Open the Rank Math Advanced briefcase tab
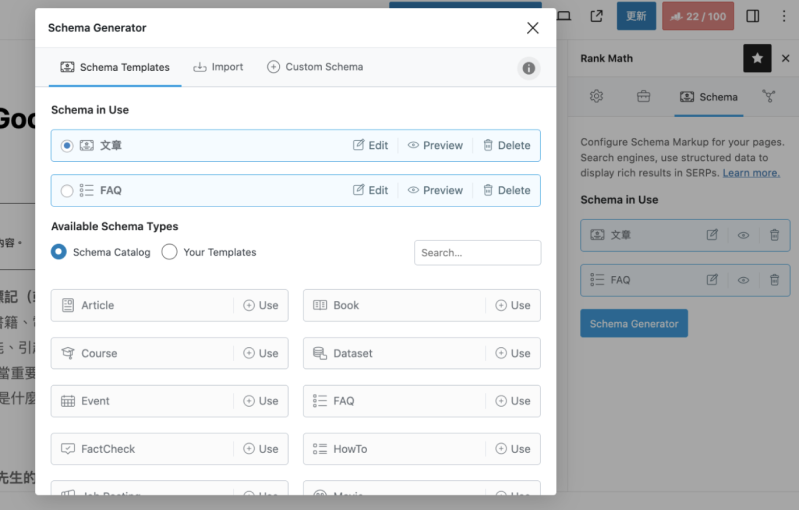 tap(644, 96)
